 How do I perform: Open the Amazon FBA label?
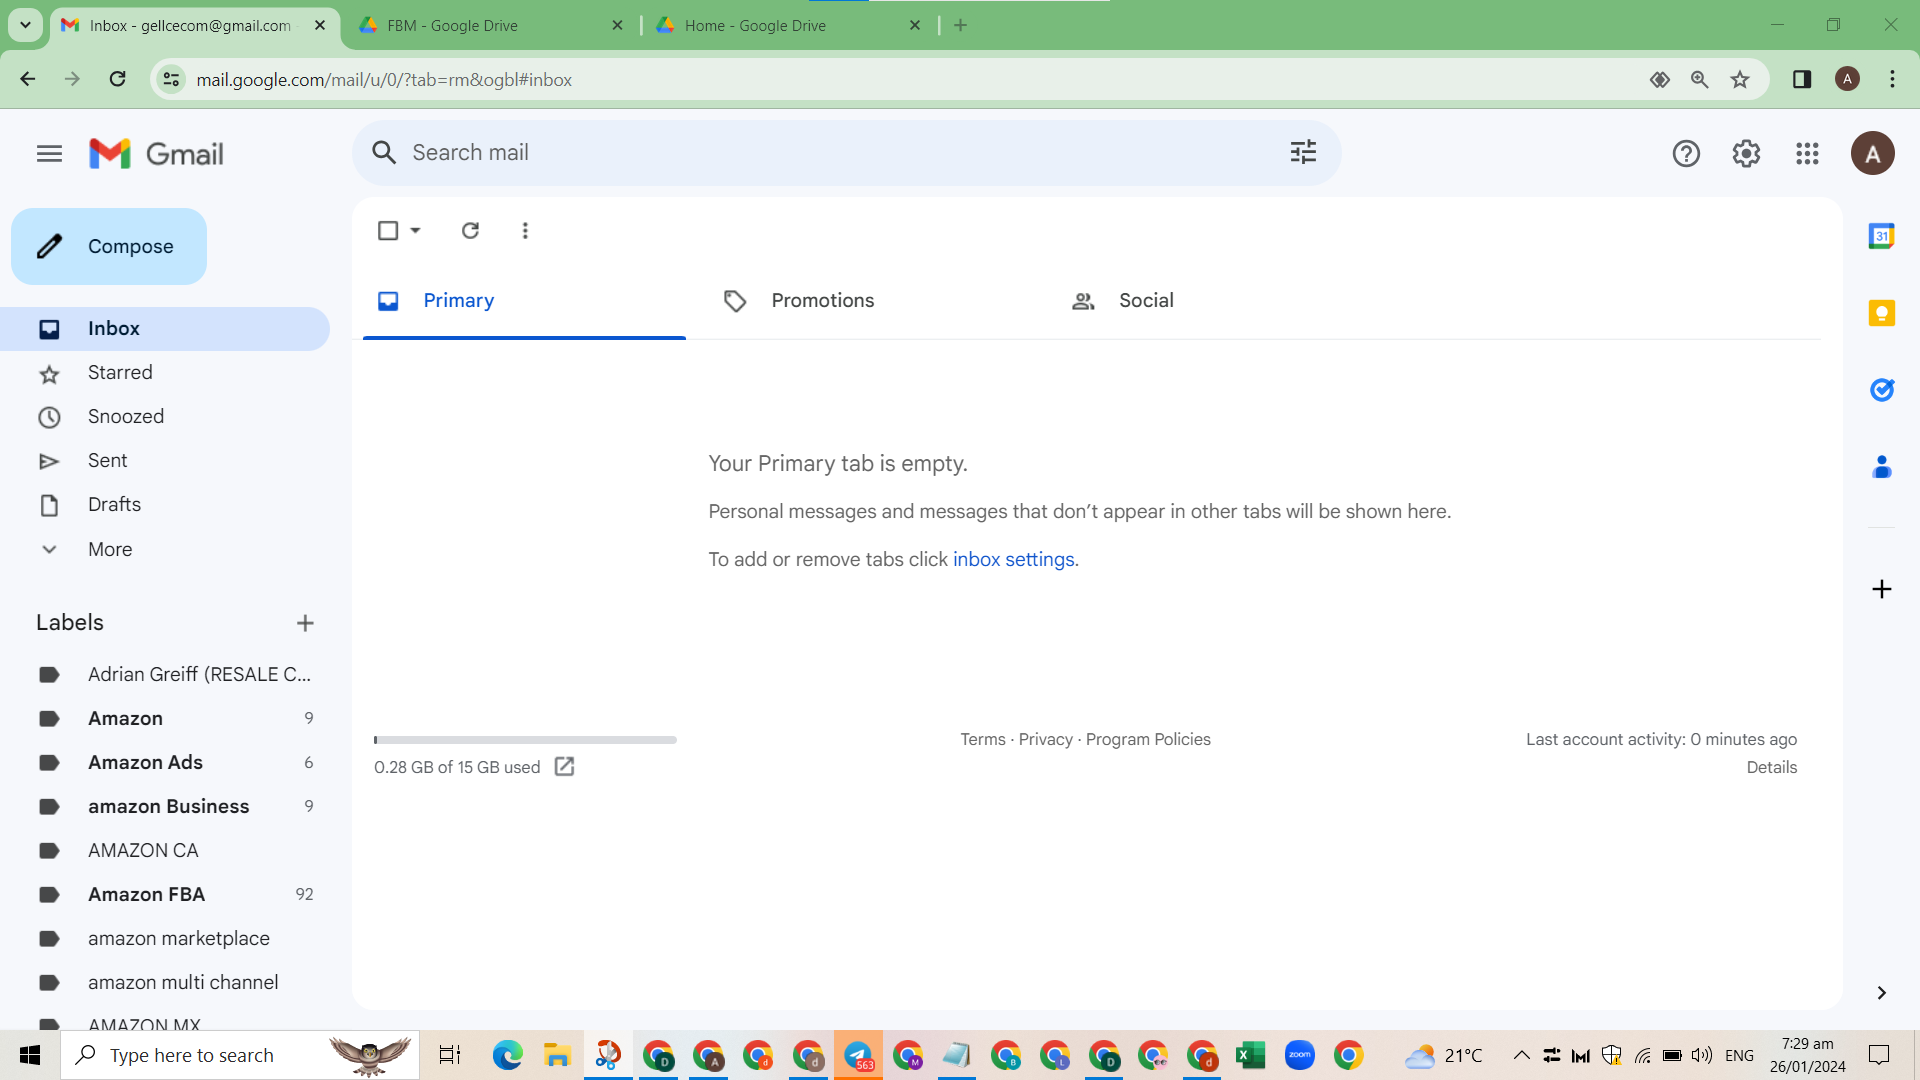coord(165,895)
